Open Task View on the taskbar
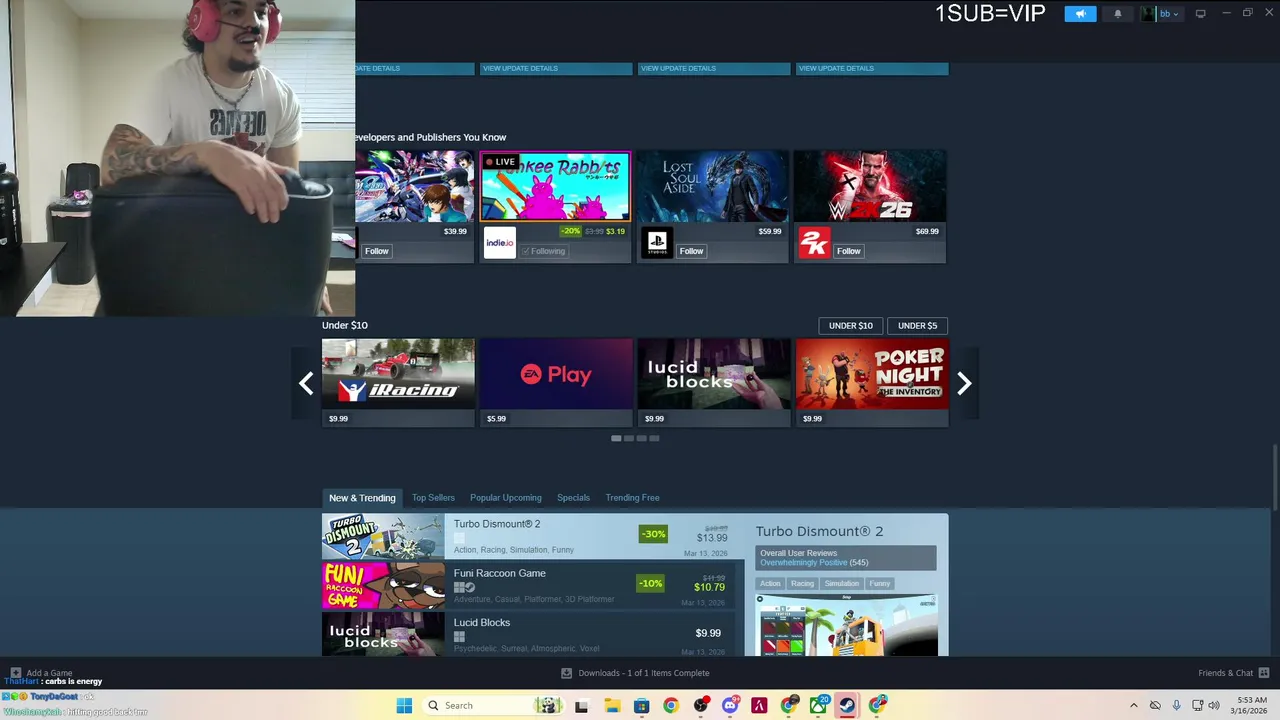1280x720 pixels. click(581, 706)
